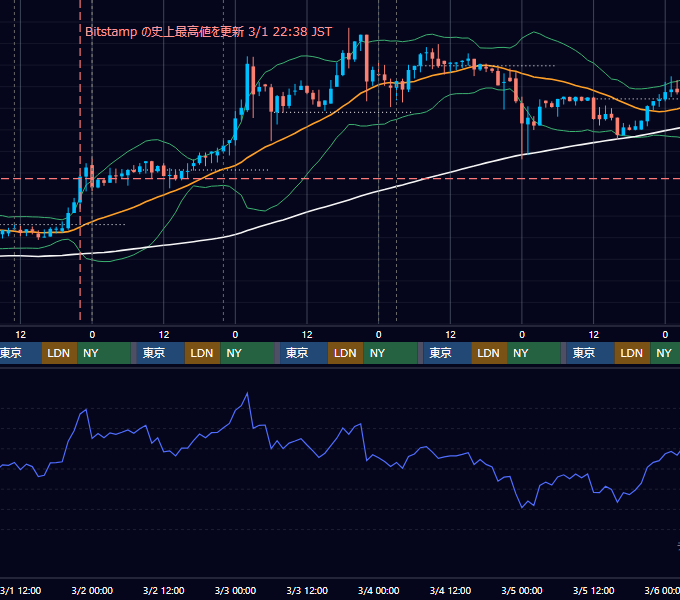Viewport: 680px width, 600px height.
Task: Click the 3/4 12:00 time axis label
Action: 450,590
